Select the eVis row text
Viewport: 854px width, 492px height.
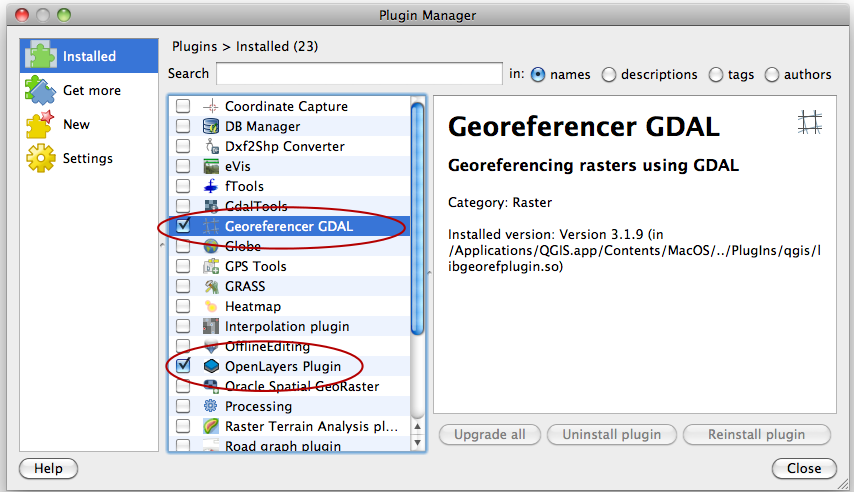(x=237, y=166)
